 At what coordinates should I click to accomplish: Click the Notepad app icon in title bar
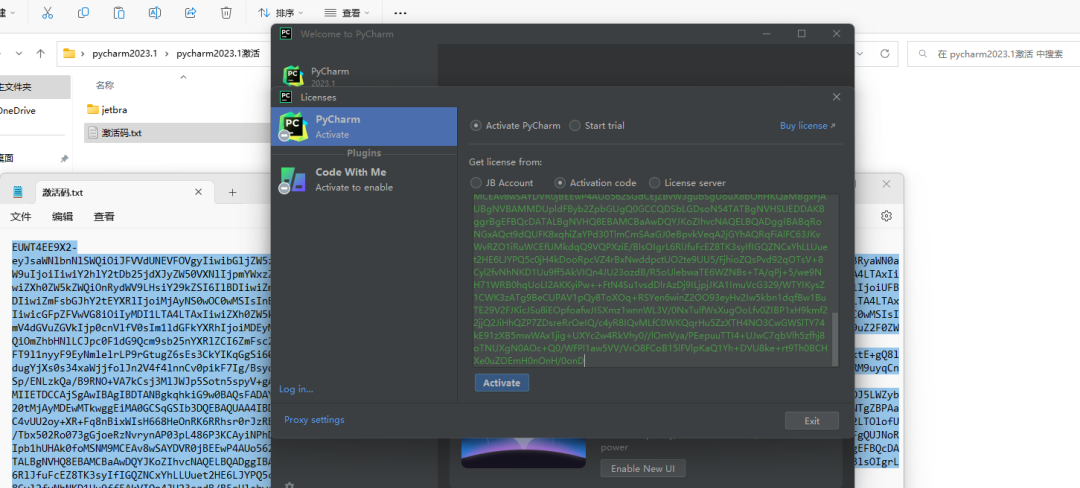[x=18, y=192]
